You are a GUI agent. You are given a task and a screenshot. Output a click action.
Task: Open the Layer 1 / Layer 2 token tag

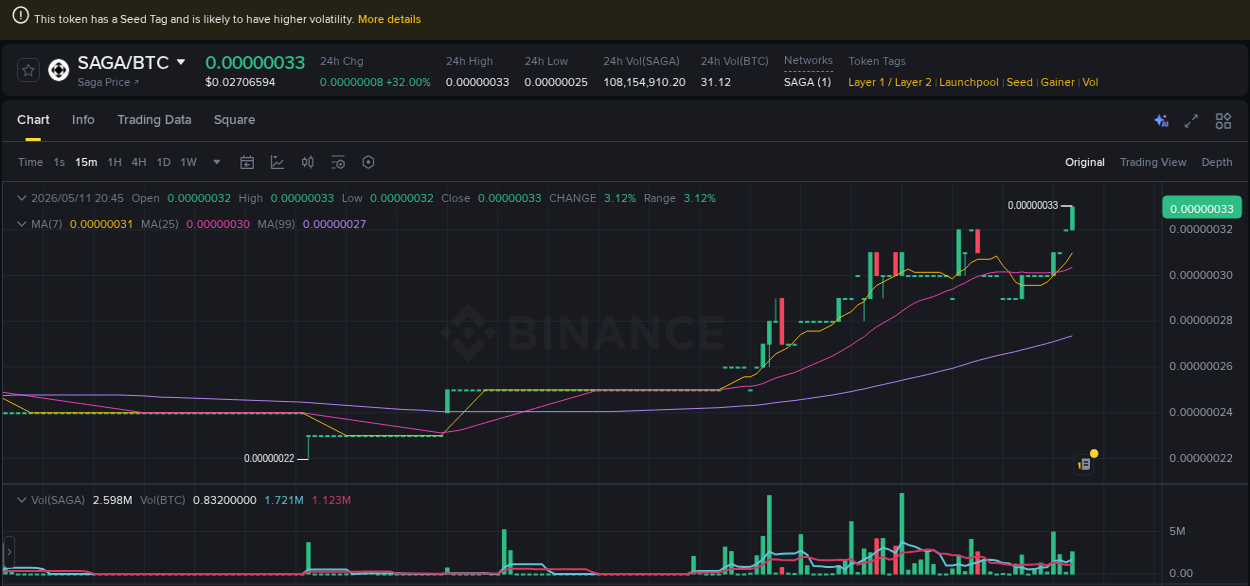click(x=890, y=82)
